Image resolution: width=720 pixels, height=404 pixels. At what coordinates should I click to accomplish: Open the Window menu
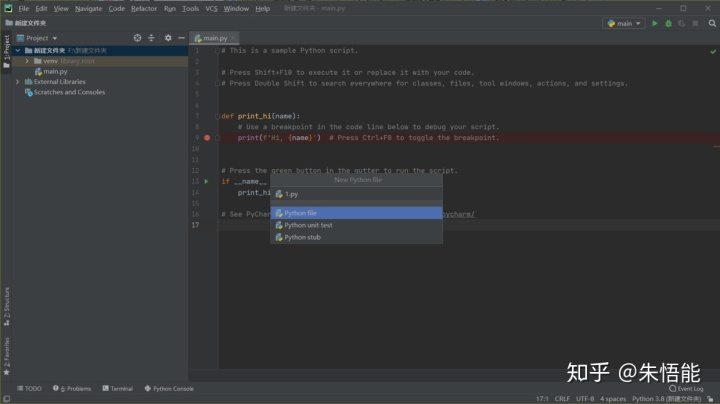click(236, 8)
